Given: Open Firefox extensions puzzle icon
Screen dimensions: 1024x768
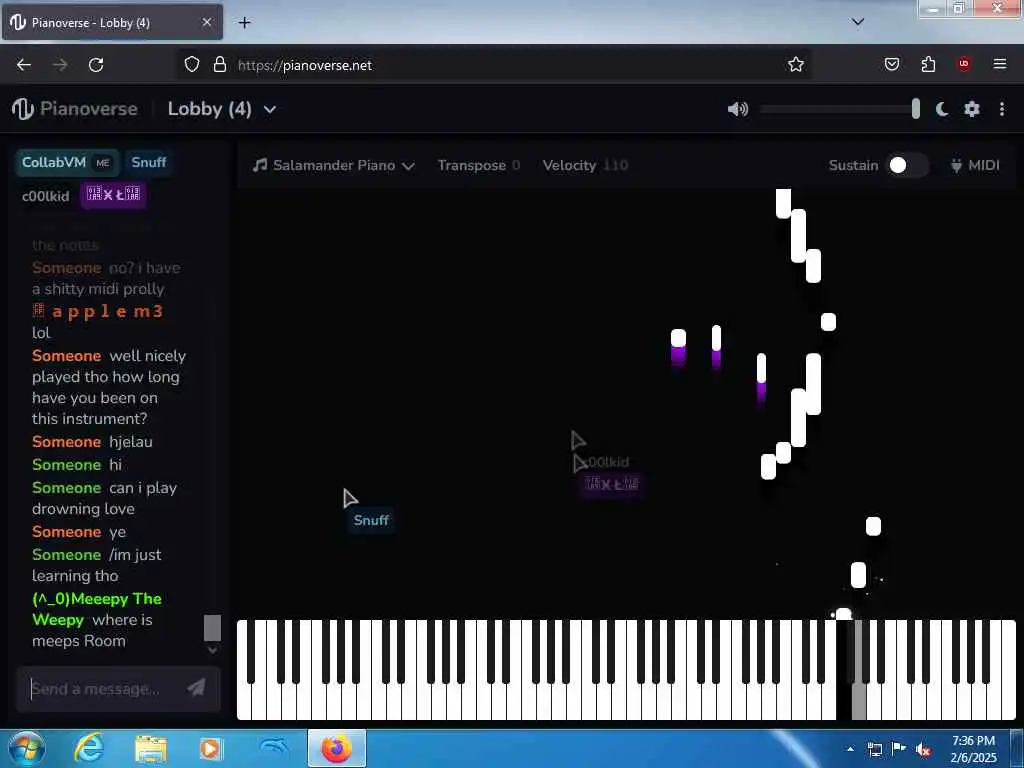Looking at the screenshot, I should point(928,64).
